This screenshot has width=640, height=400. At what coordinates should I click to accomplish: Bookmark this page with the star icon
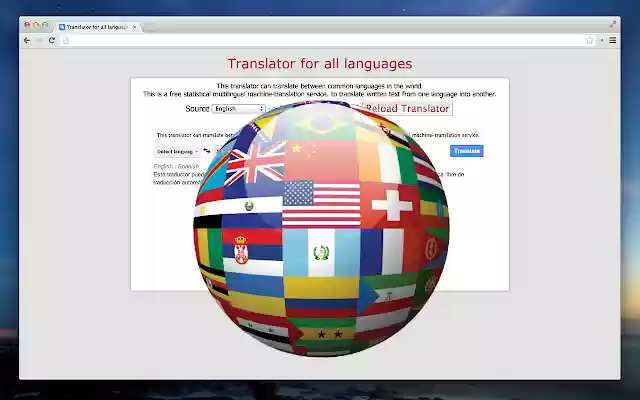pos(590,40)
